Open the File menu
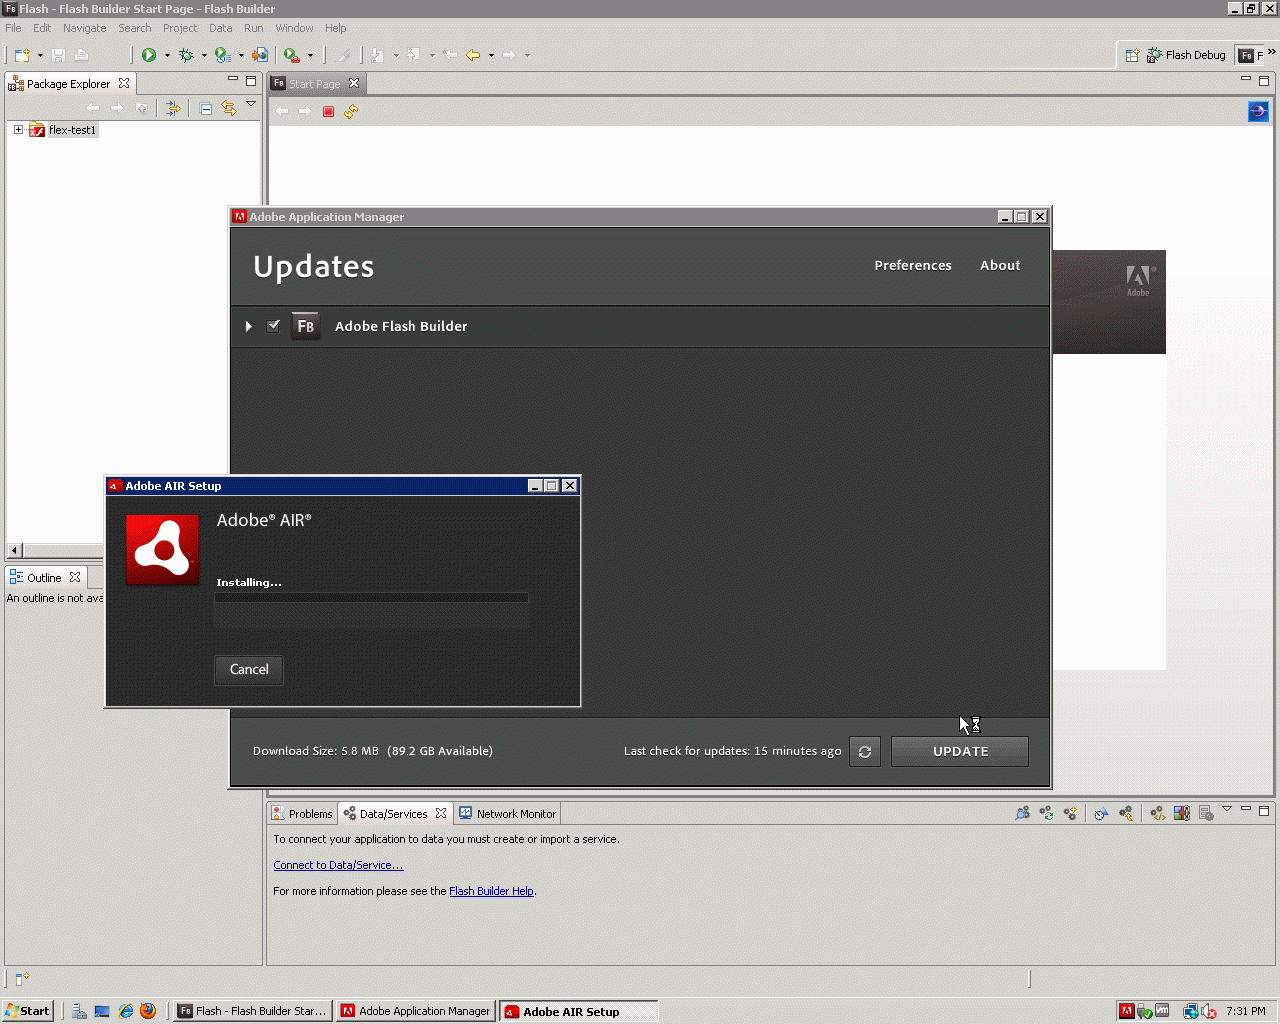Viewport: 1280px width, 1024px height. 13,28
